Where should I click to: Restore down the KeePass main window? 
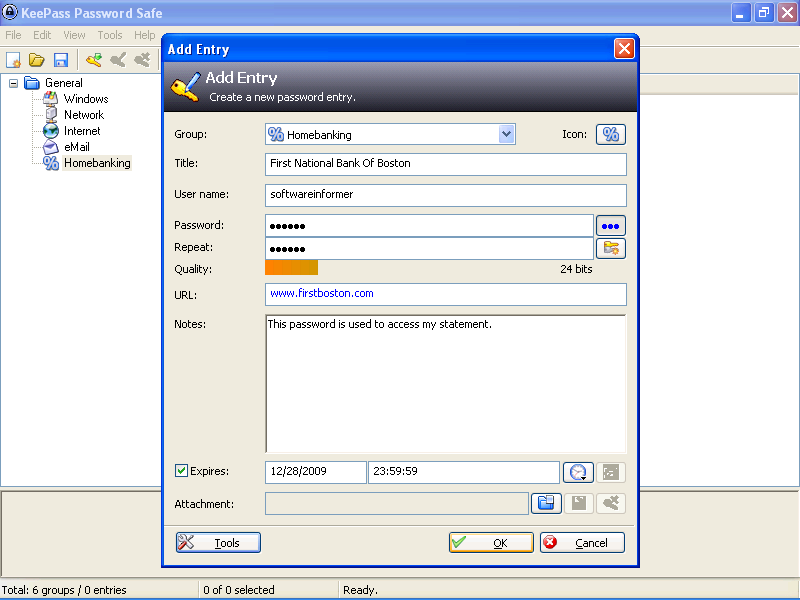coord(764,13)
